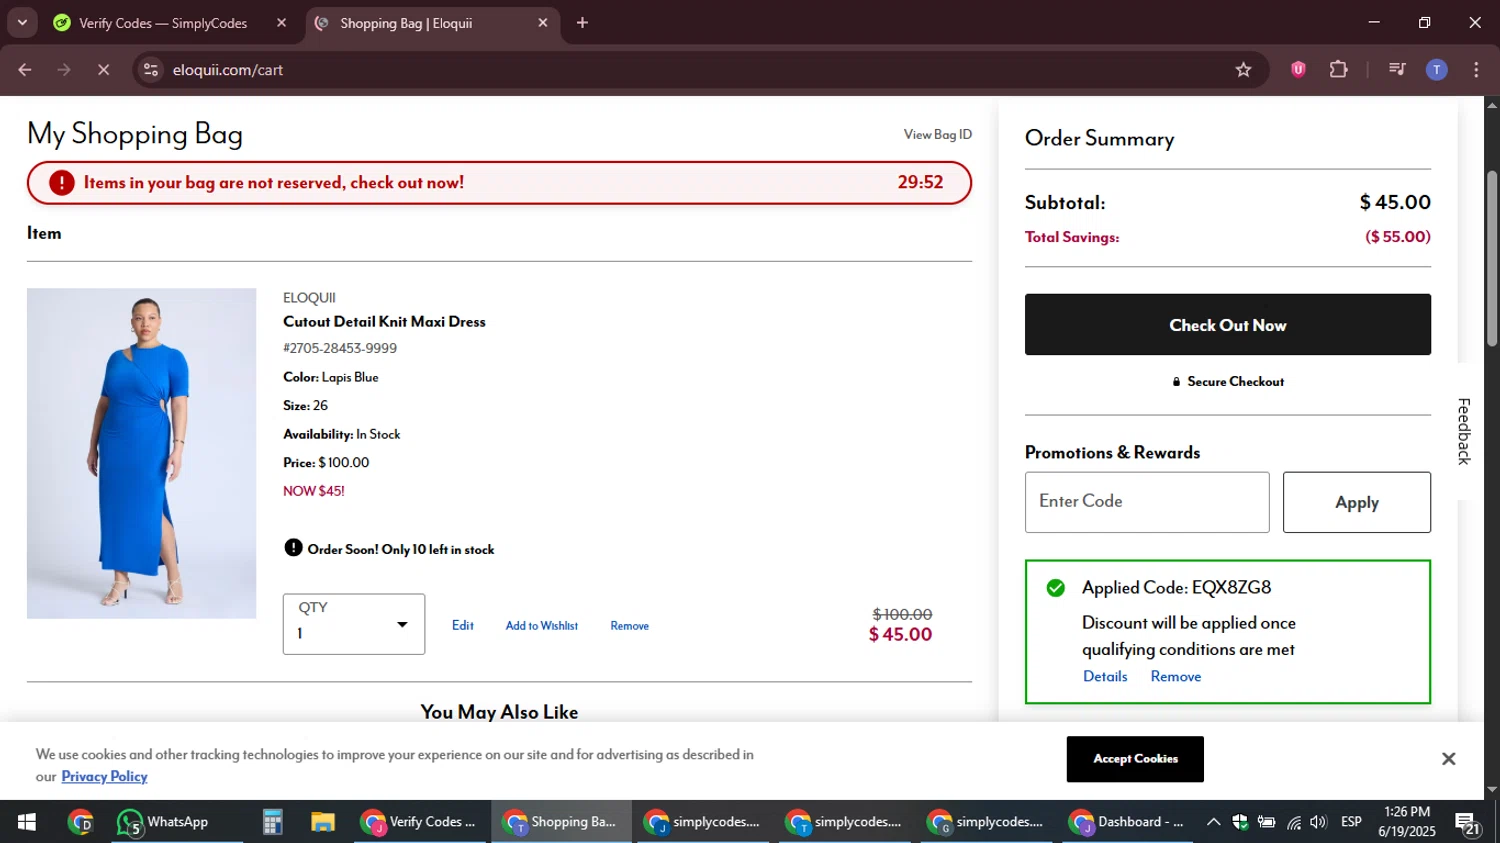Open the browser tab search dropdown

(22, 22)
